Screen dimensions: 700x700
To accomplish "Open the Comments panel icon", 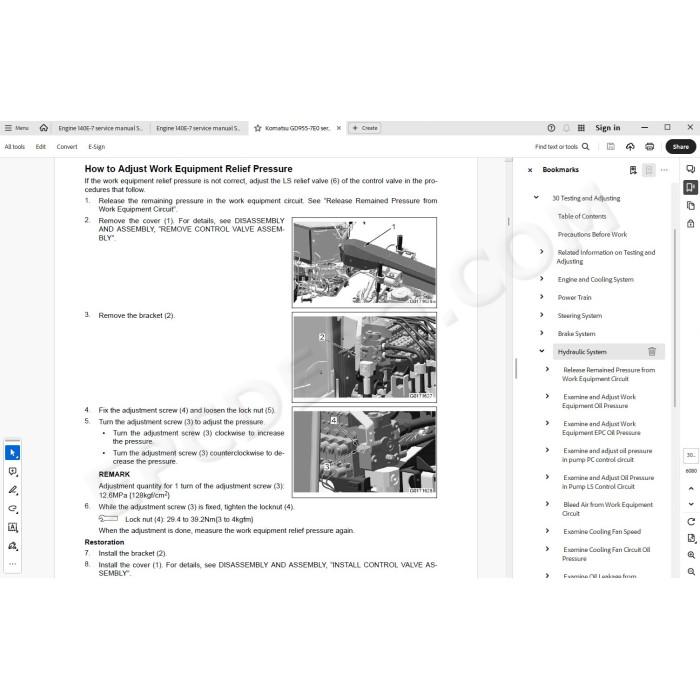I will pyautogui.click(x=691, y=169).
